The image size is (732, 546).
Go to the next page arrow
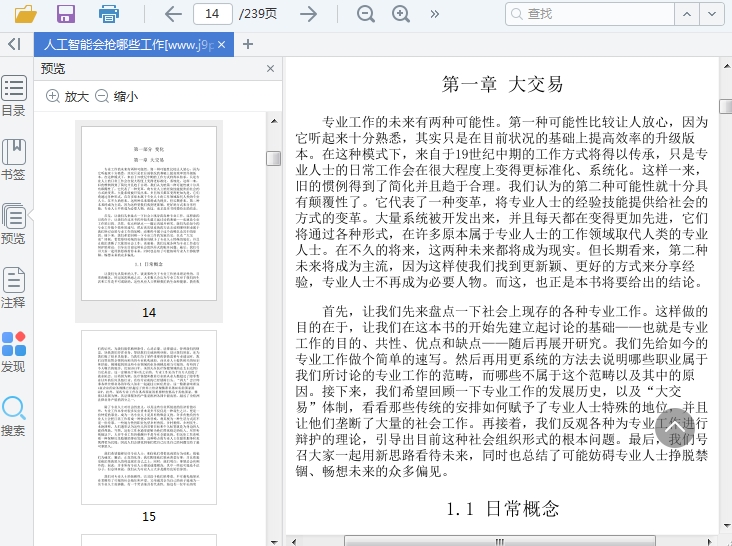[309, 14]
